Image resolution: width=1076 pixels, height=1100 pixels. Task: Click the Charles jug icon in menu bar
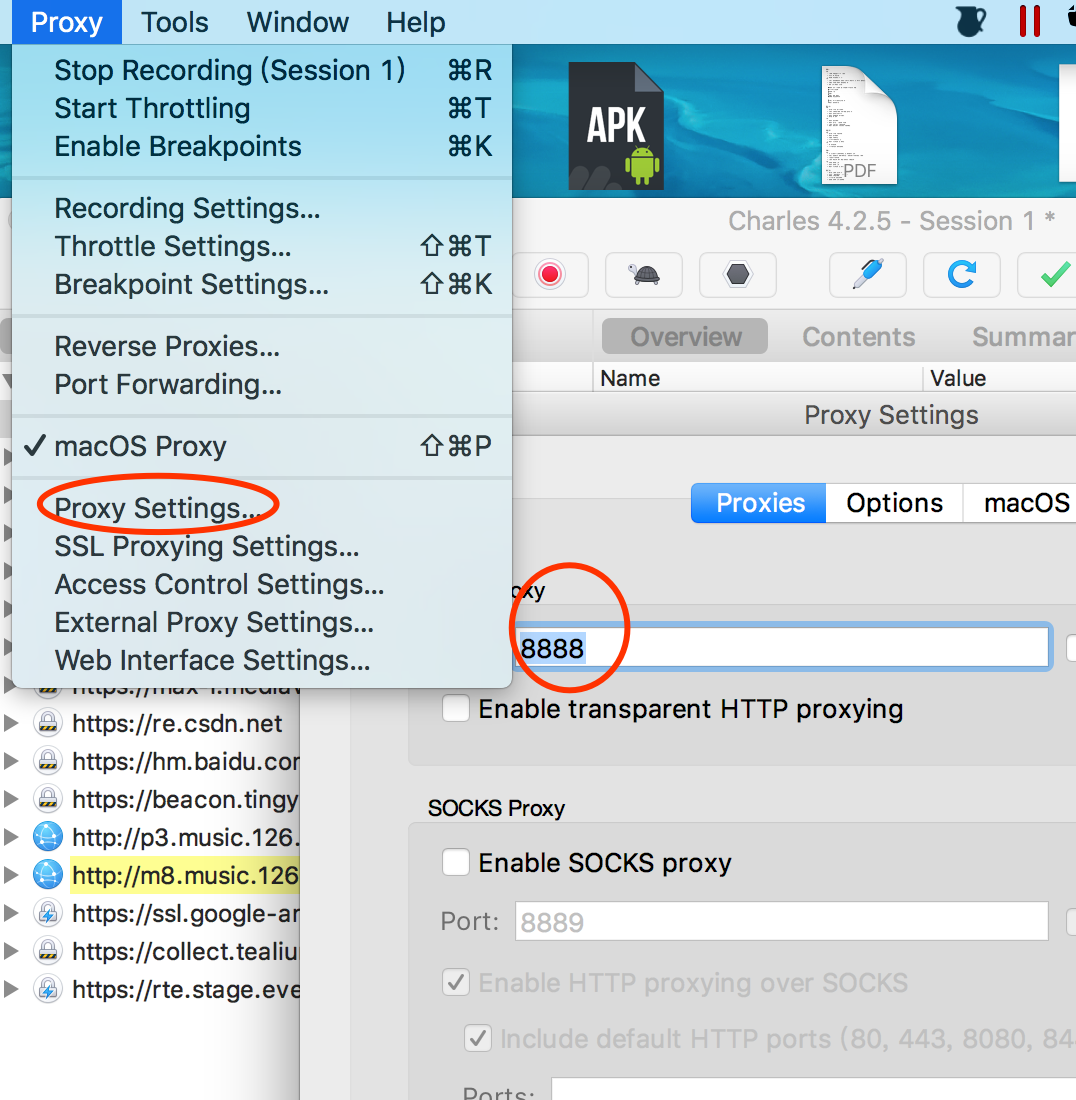(x=971, y=21)
